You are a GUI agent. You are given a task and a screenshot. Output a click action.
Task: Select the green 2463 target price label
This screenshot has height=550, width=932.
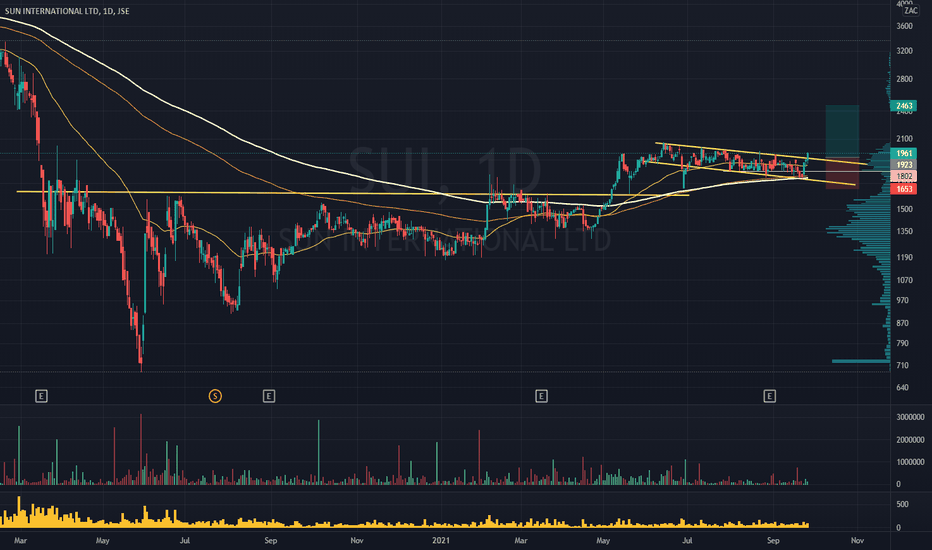click(903, 106)
